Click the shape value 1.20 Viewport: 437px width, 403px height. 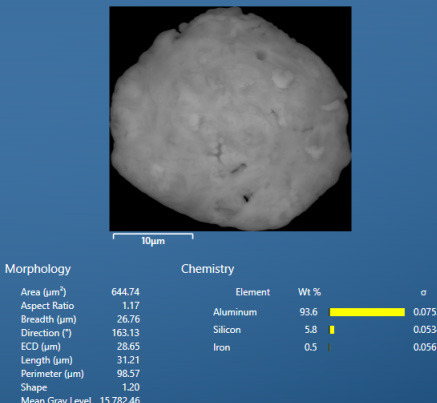coord(131,388)
